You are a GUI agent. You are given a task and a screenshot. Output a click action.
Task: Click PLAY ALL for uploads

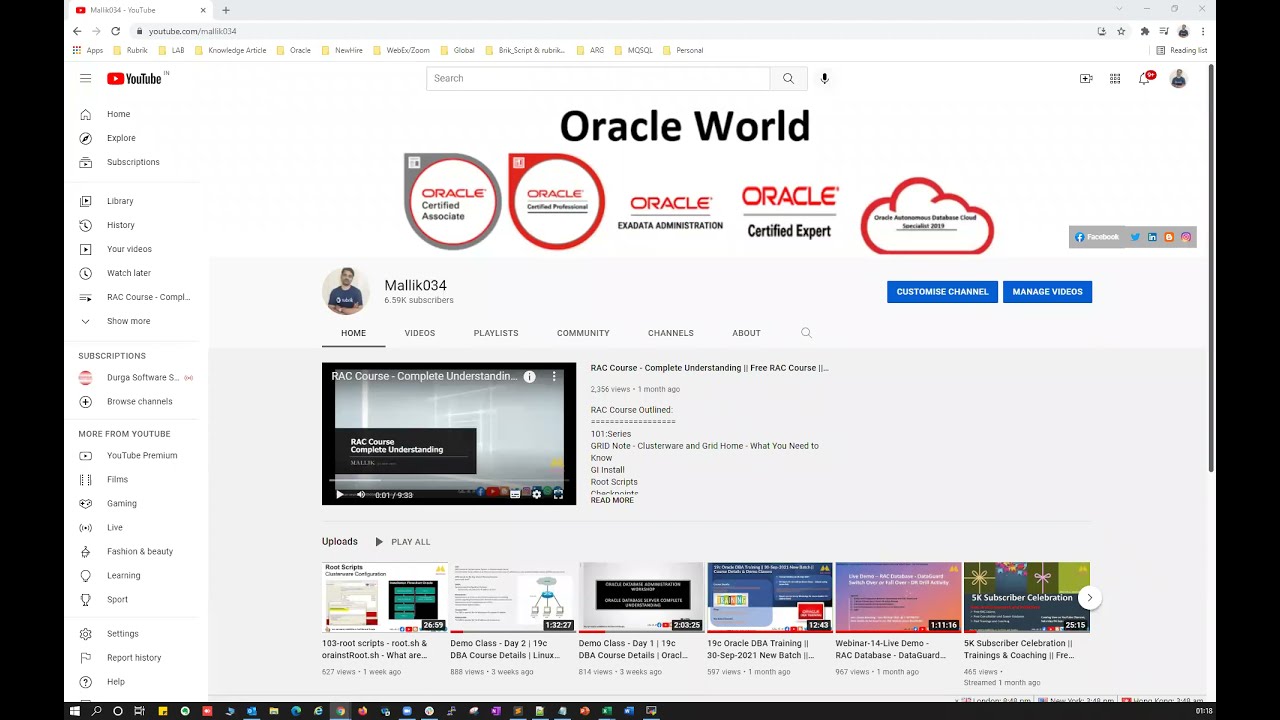point(402,542)
